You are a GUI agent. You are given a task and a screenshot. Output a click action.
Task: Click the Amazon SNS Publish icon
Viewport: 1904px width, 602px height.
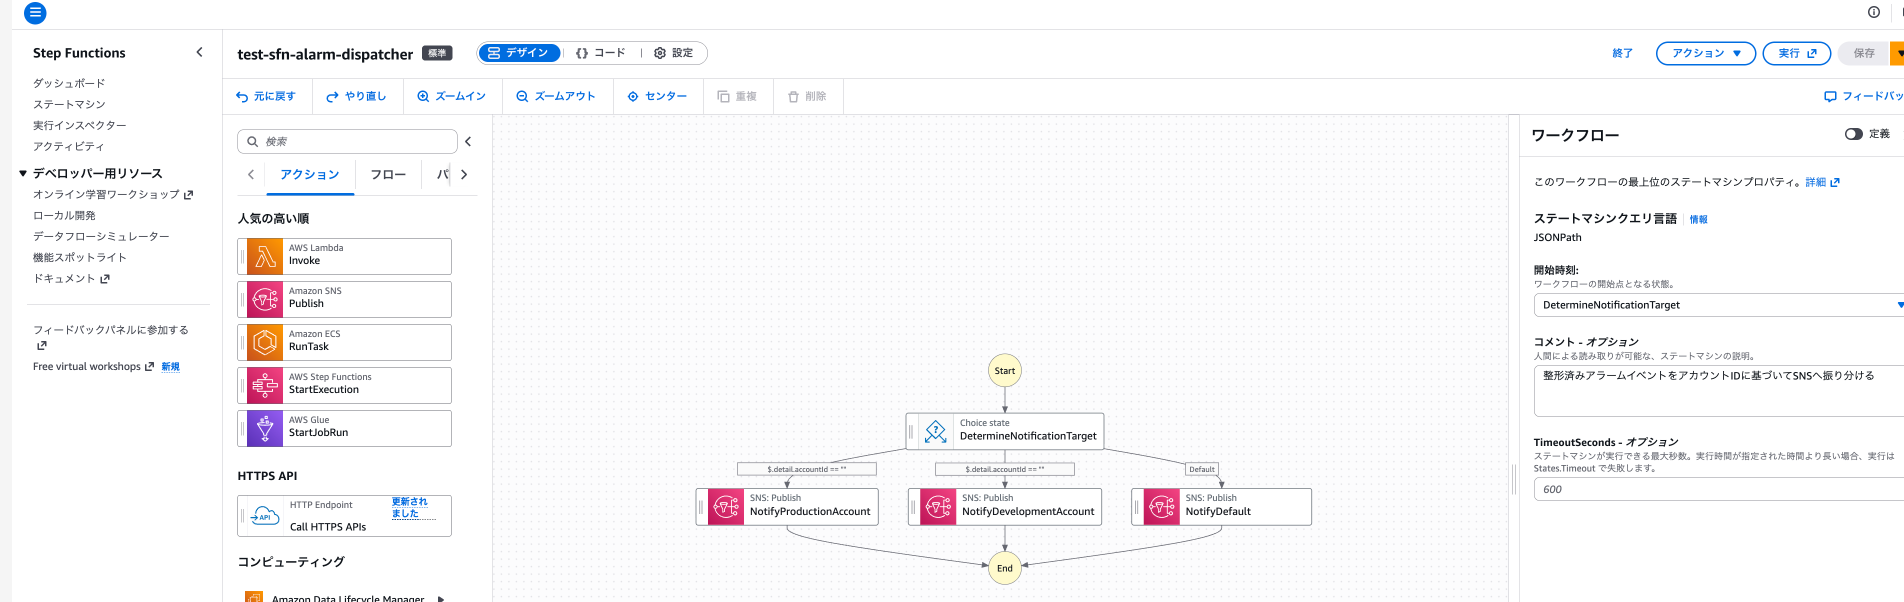point(265,299)
